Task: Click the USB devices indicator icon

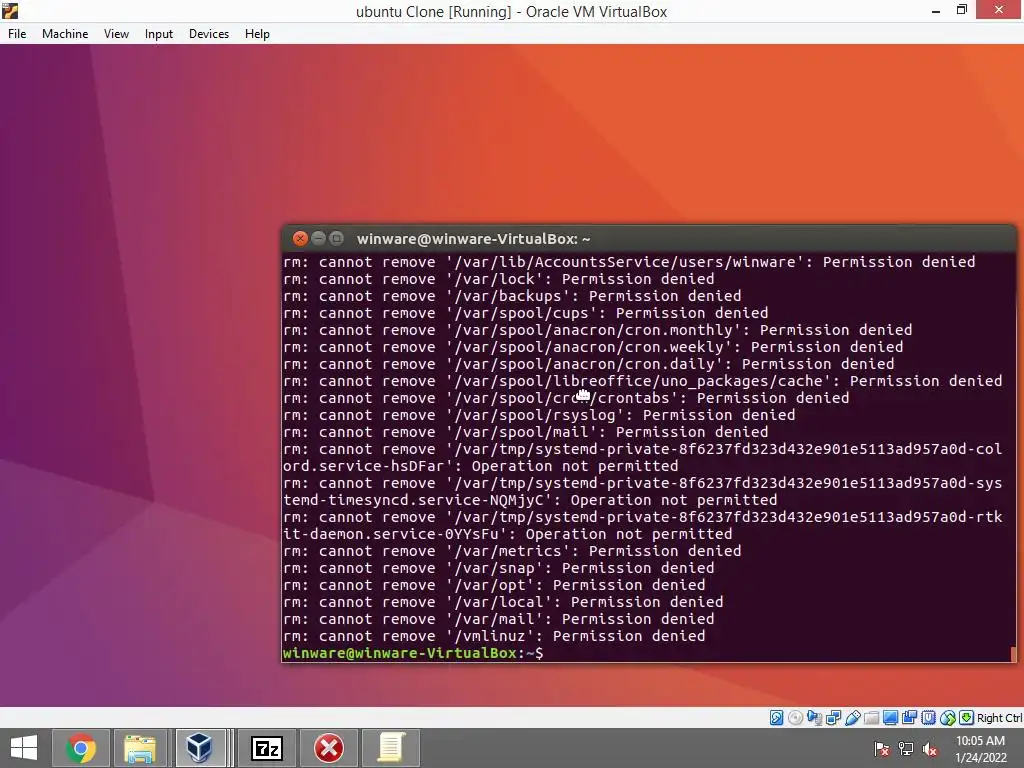Action: [852, 718]
